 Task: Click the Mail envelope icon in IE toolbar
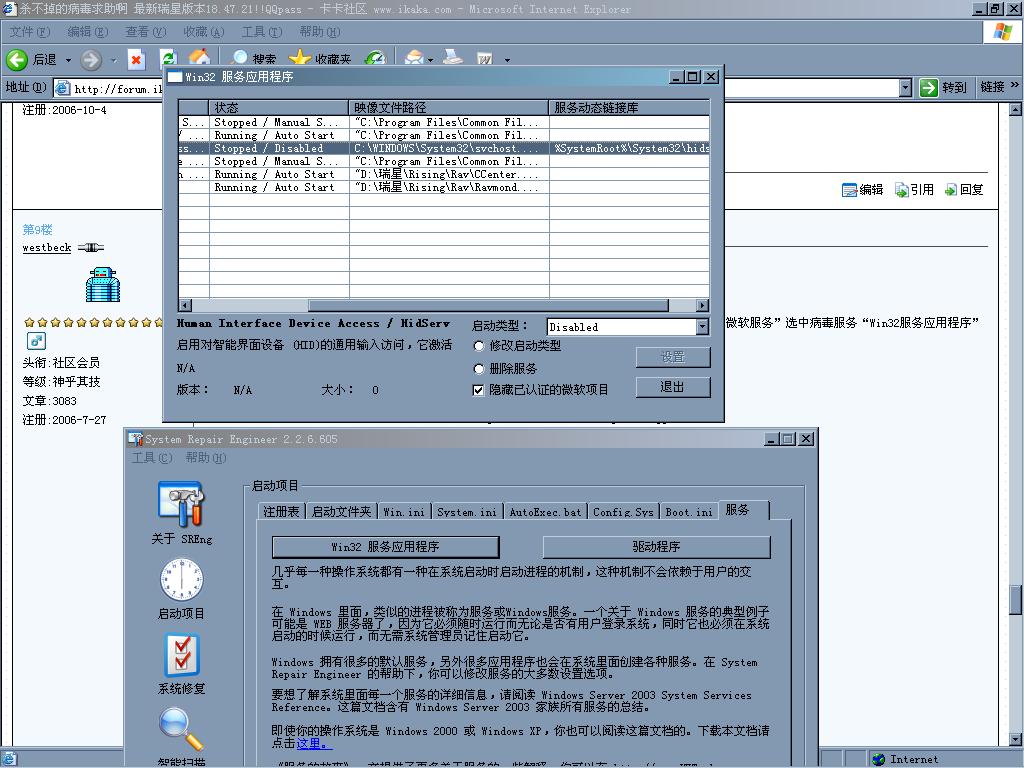pyautogui.click(x=413, y=59)
